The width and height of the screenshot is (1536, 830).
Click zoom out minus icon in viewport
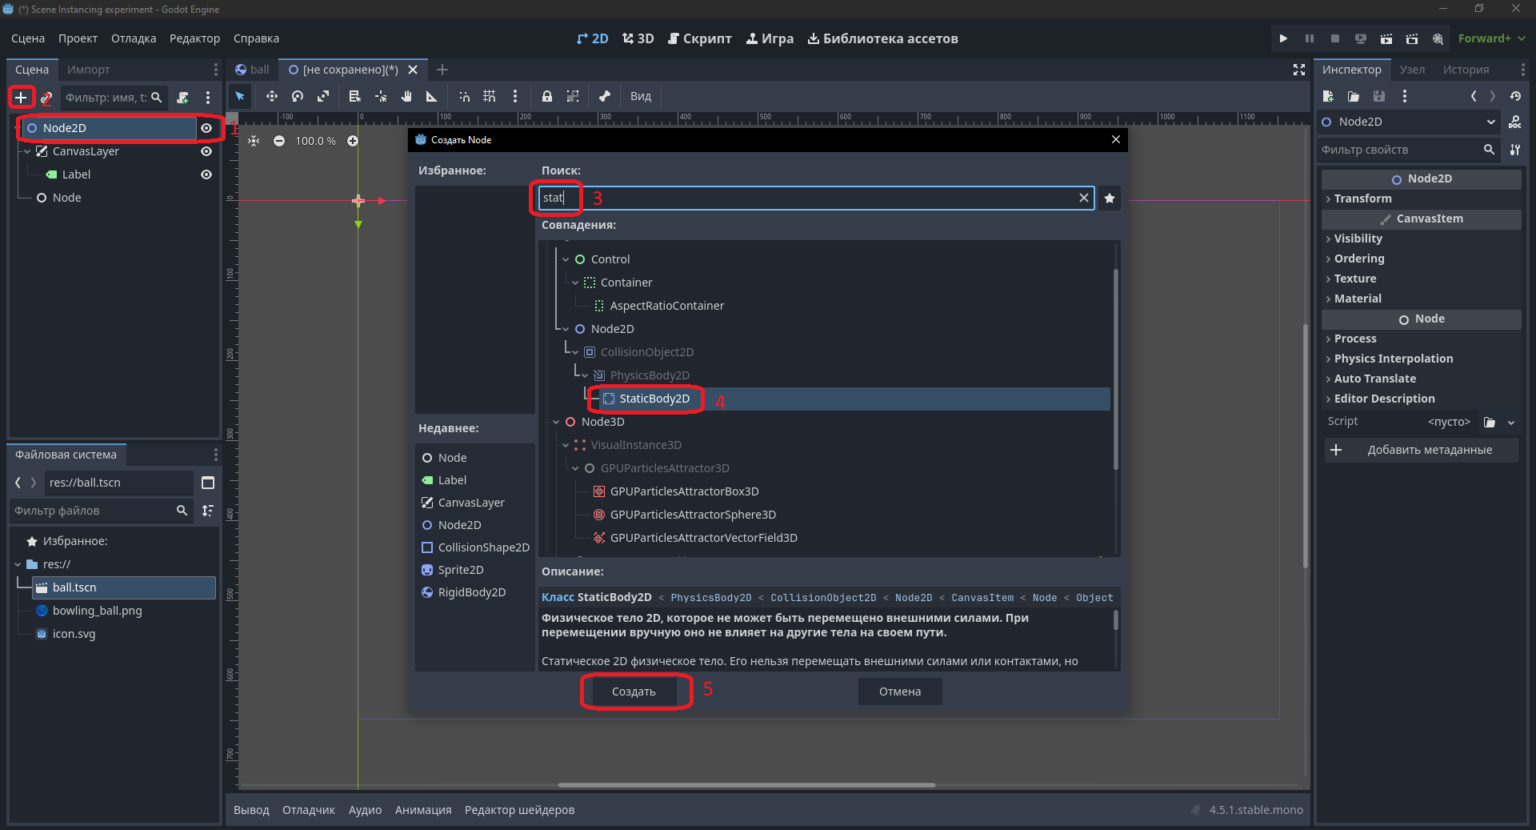pos(279,141)
